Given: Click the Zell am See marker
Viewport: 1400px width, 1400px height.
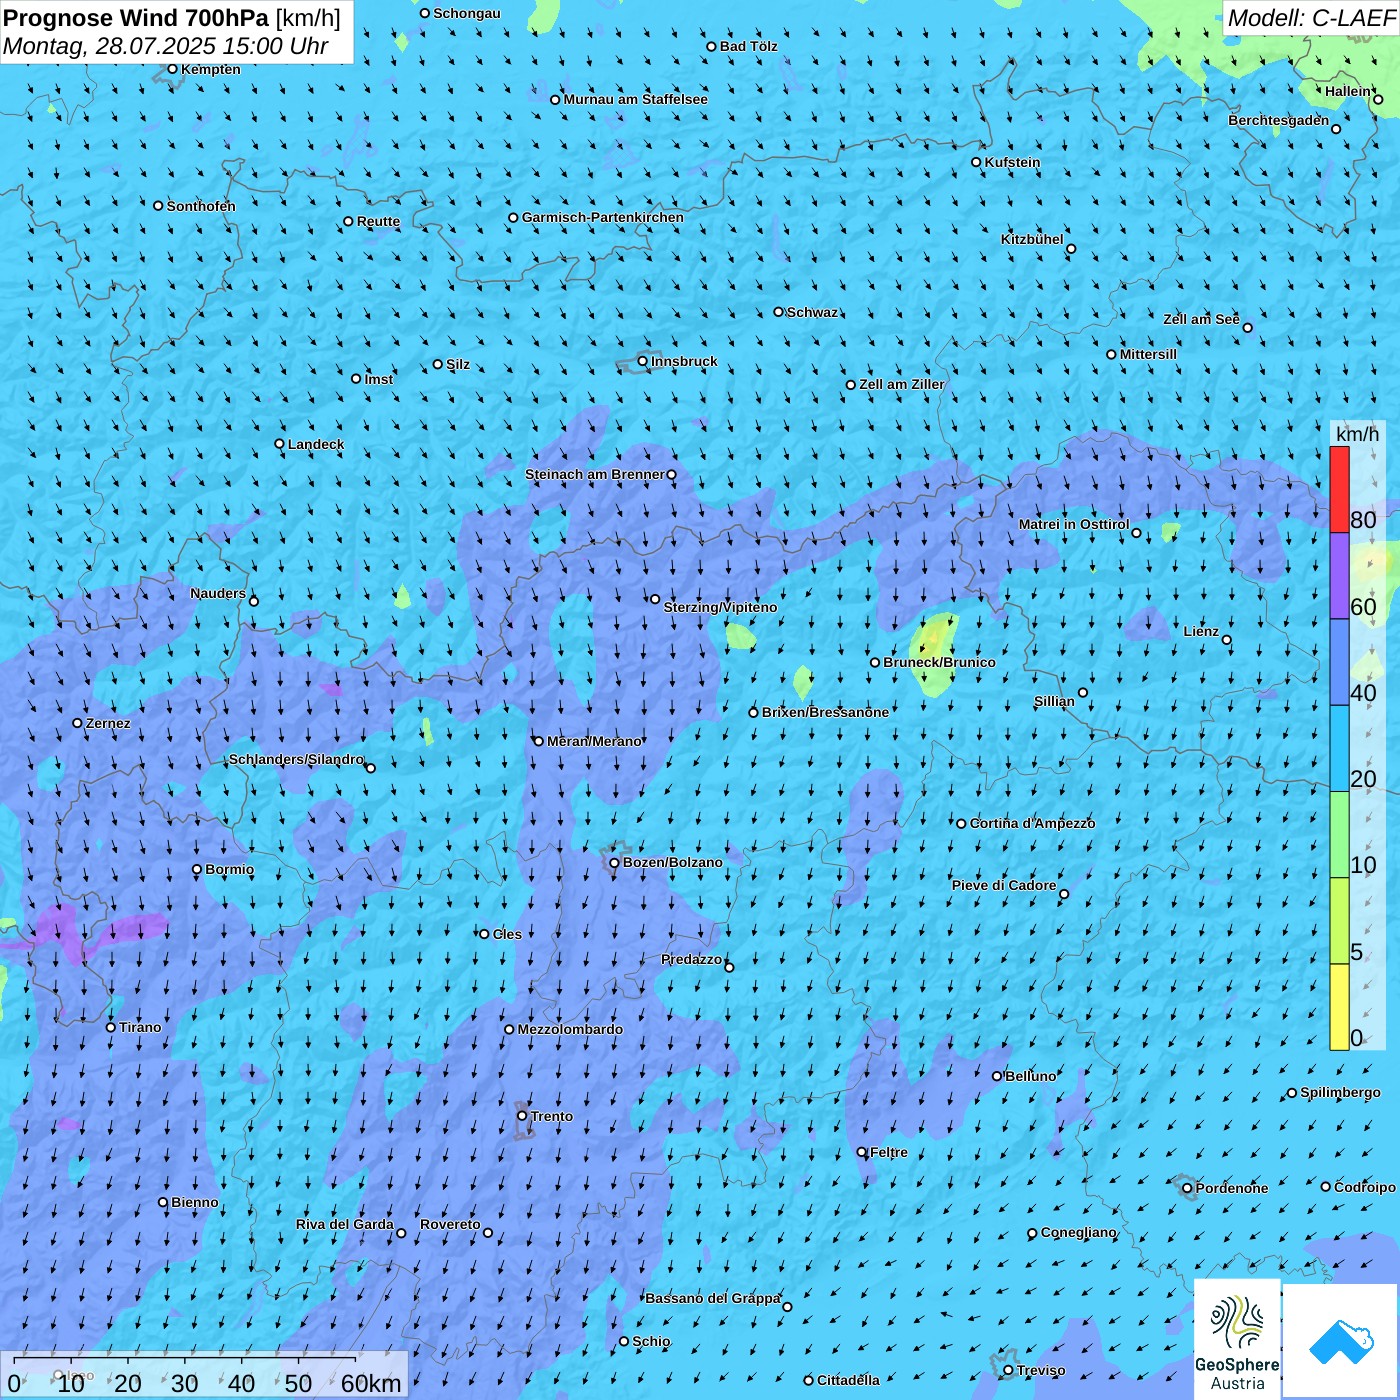Looking at the screenshot, I should pyautogui.click(x=1247, y=327).
